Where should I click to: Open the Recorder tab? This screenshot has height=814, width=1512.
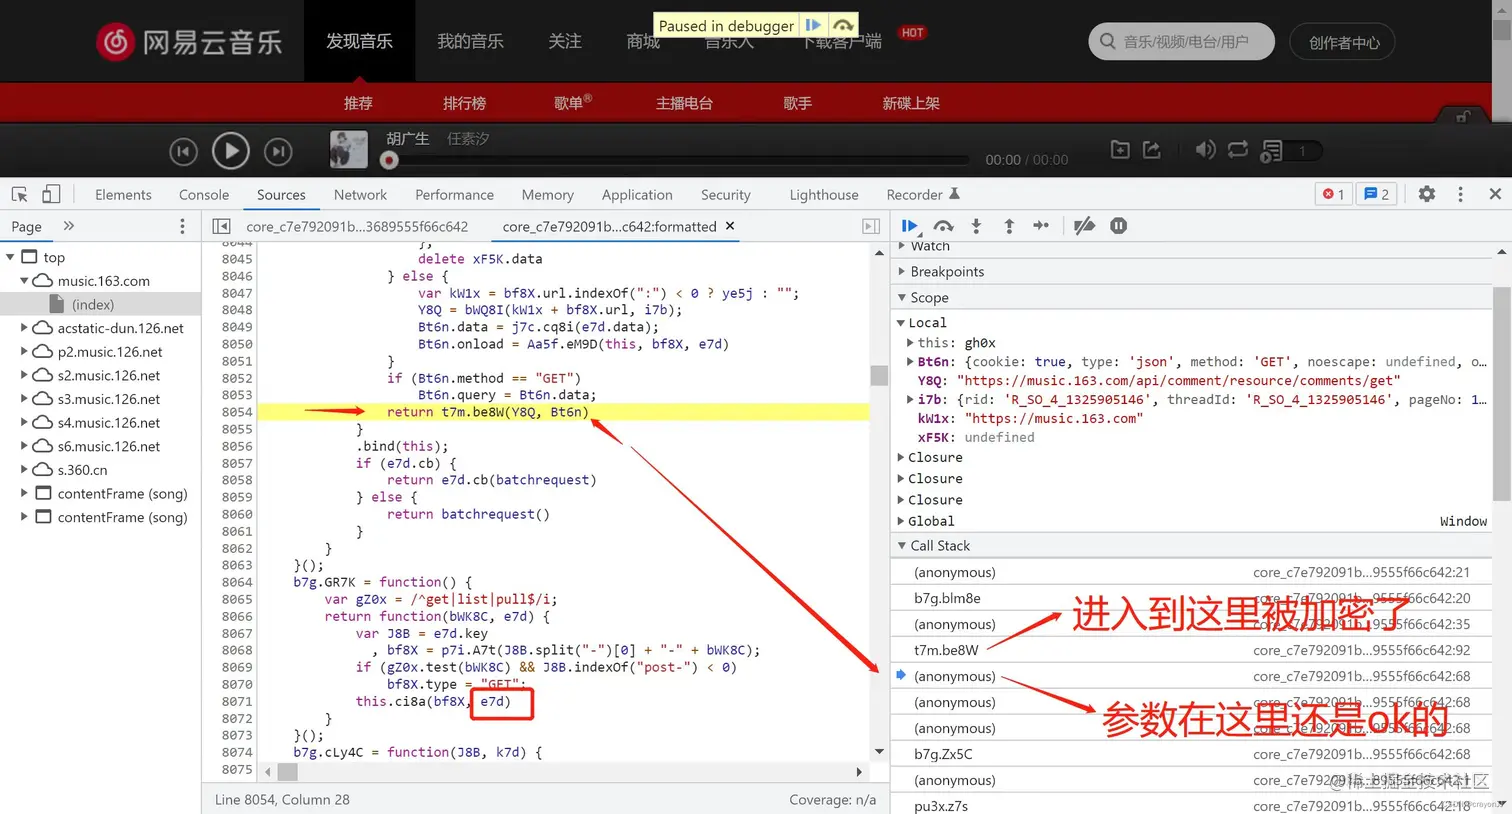click(922, 194)
